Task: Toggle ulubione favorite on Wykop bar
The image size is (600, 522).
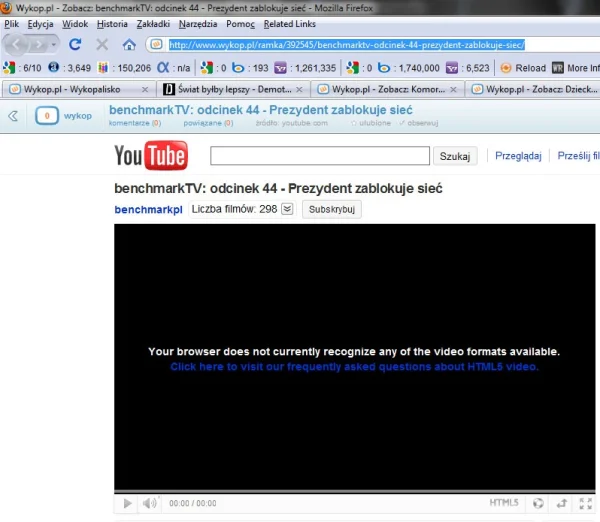Action: pos(370,123)
